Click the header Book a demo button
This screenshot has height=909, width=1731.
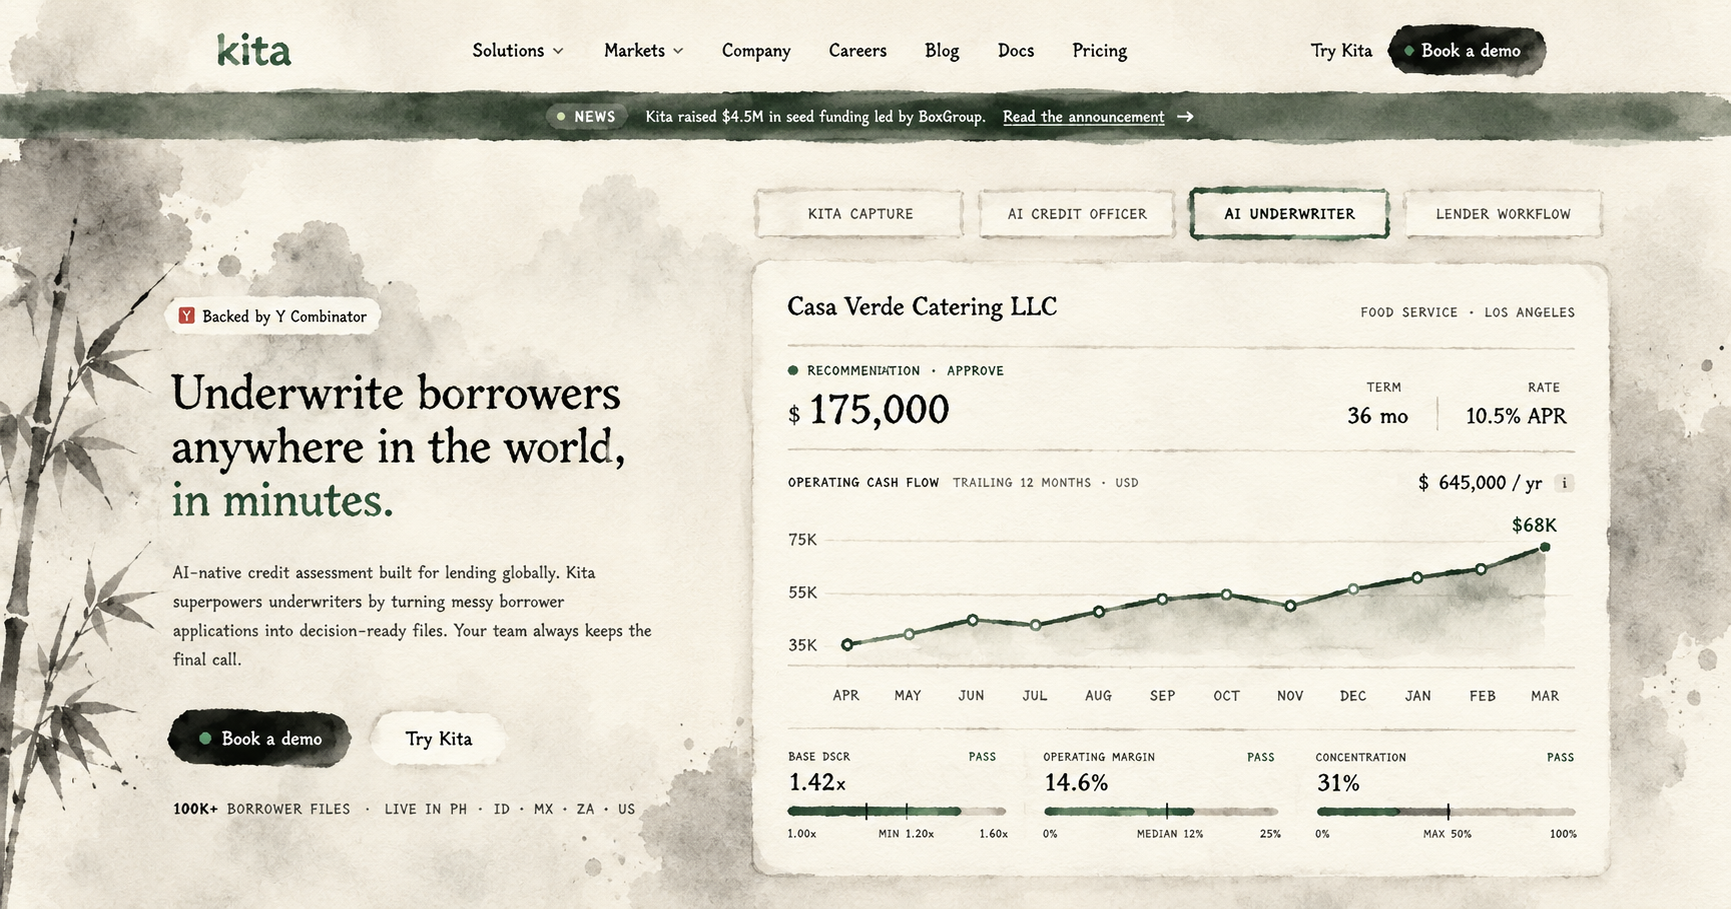pos(1467,50)
